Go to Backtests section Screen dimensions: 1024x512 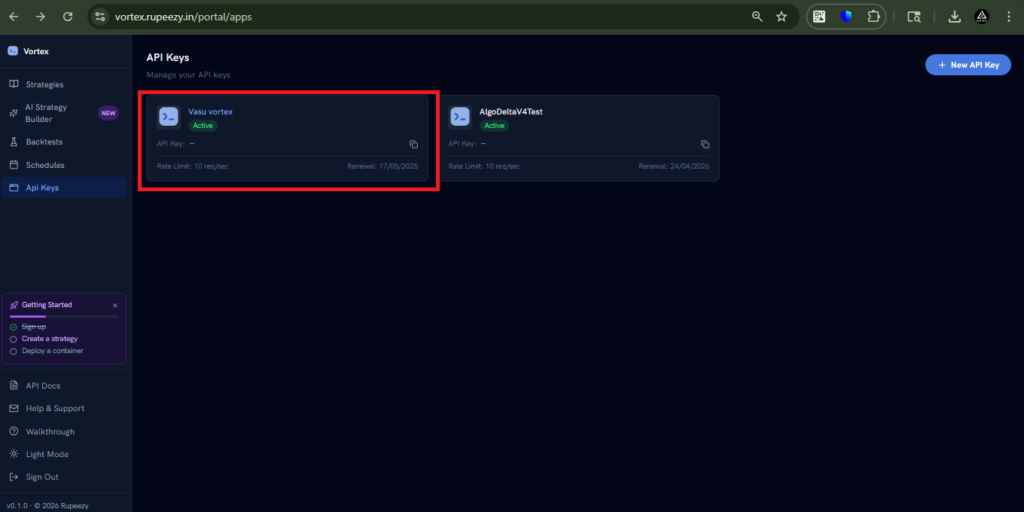(44, 142)
